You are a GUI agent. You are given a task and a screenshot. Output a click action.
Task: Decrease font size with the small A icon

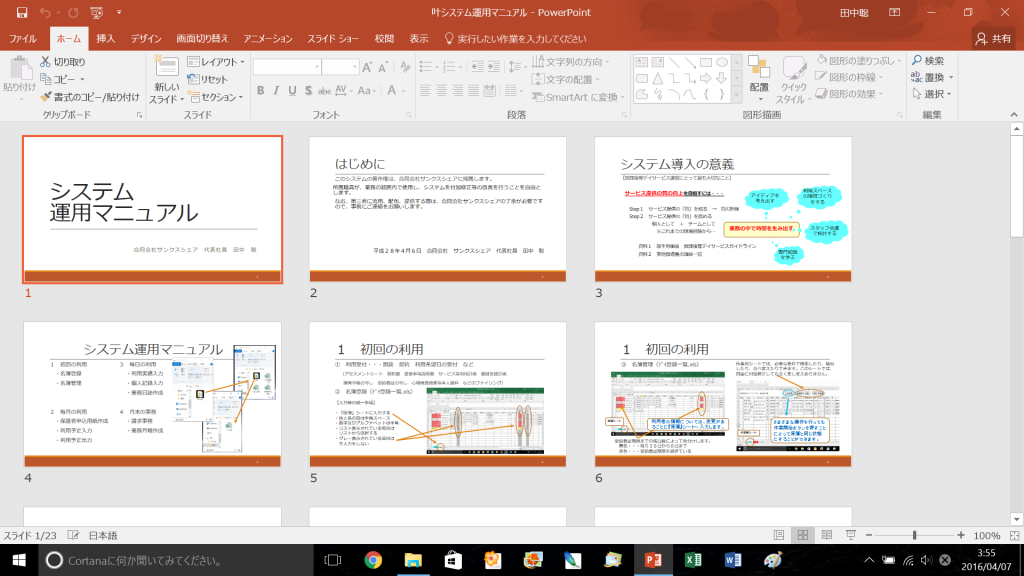(383, 67)
